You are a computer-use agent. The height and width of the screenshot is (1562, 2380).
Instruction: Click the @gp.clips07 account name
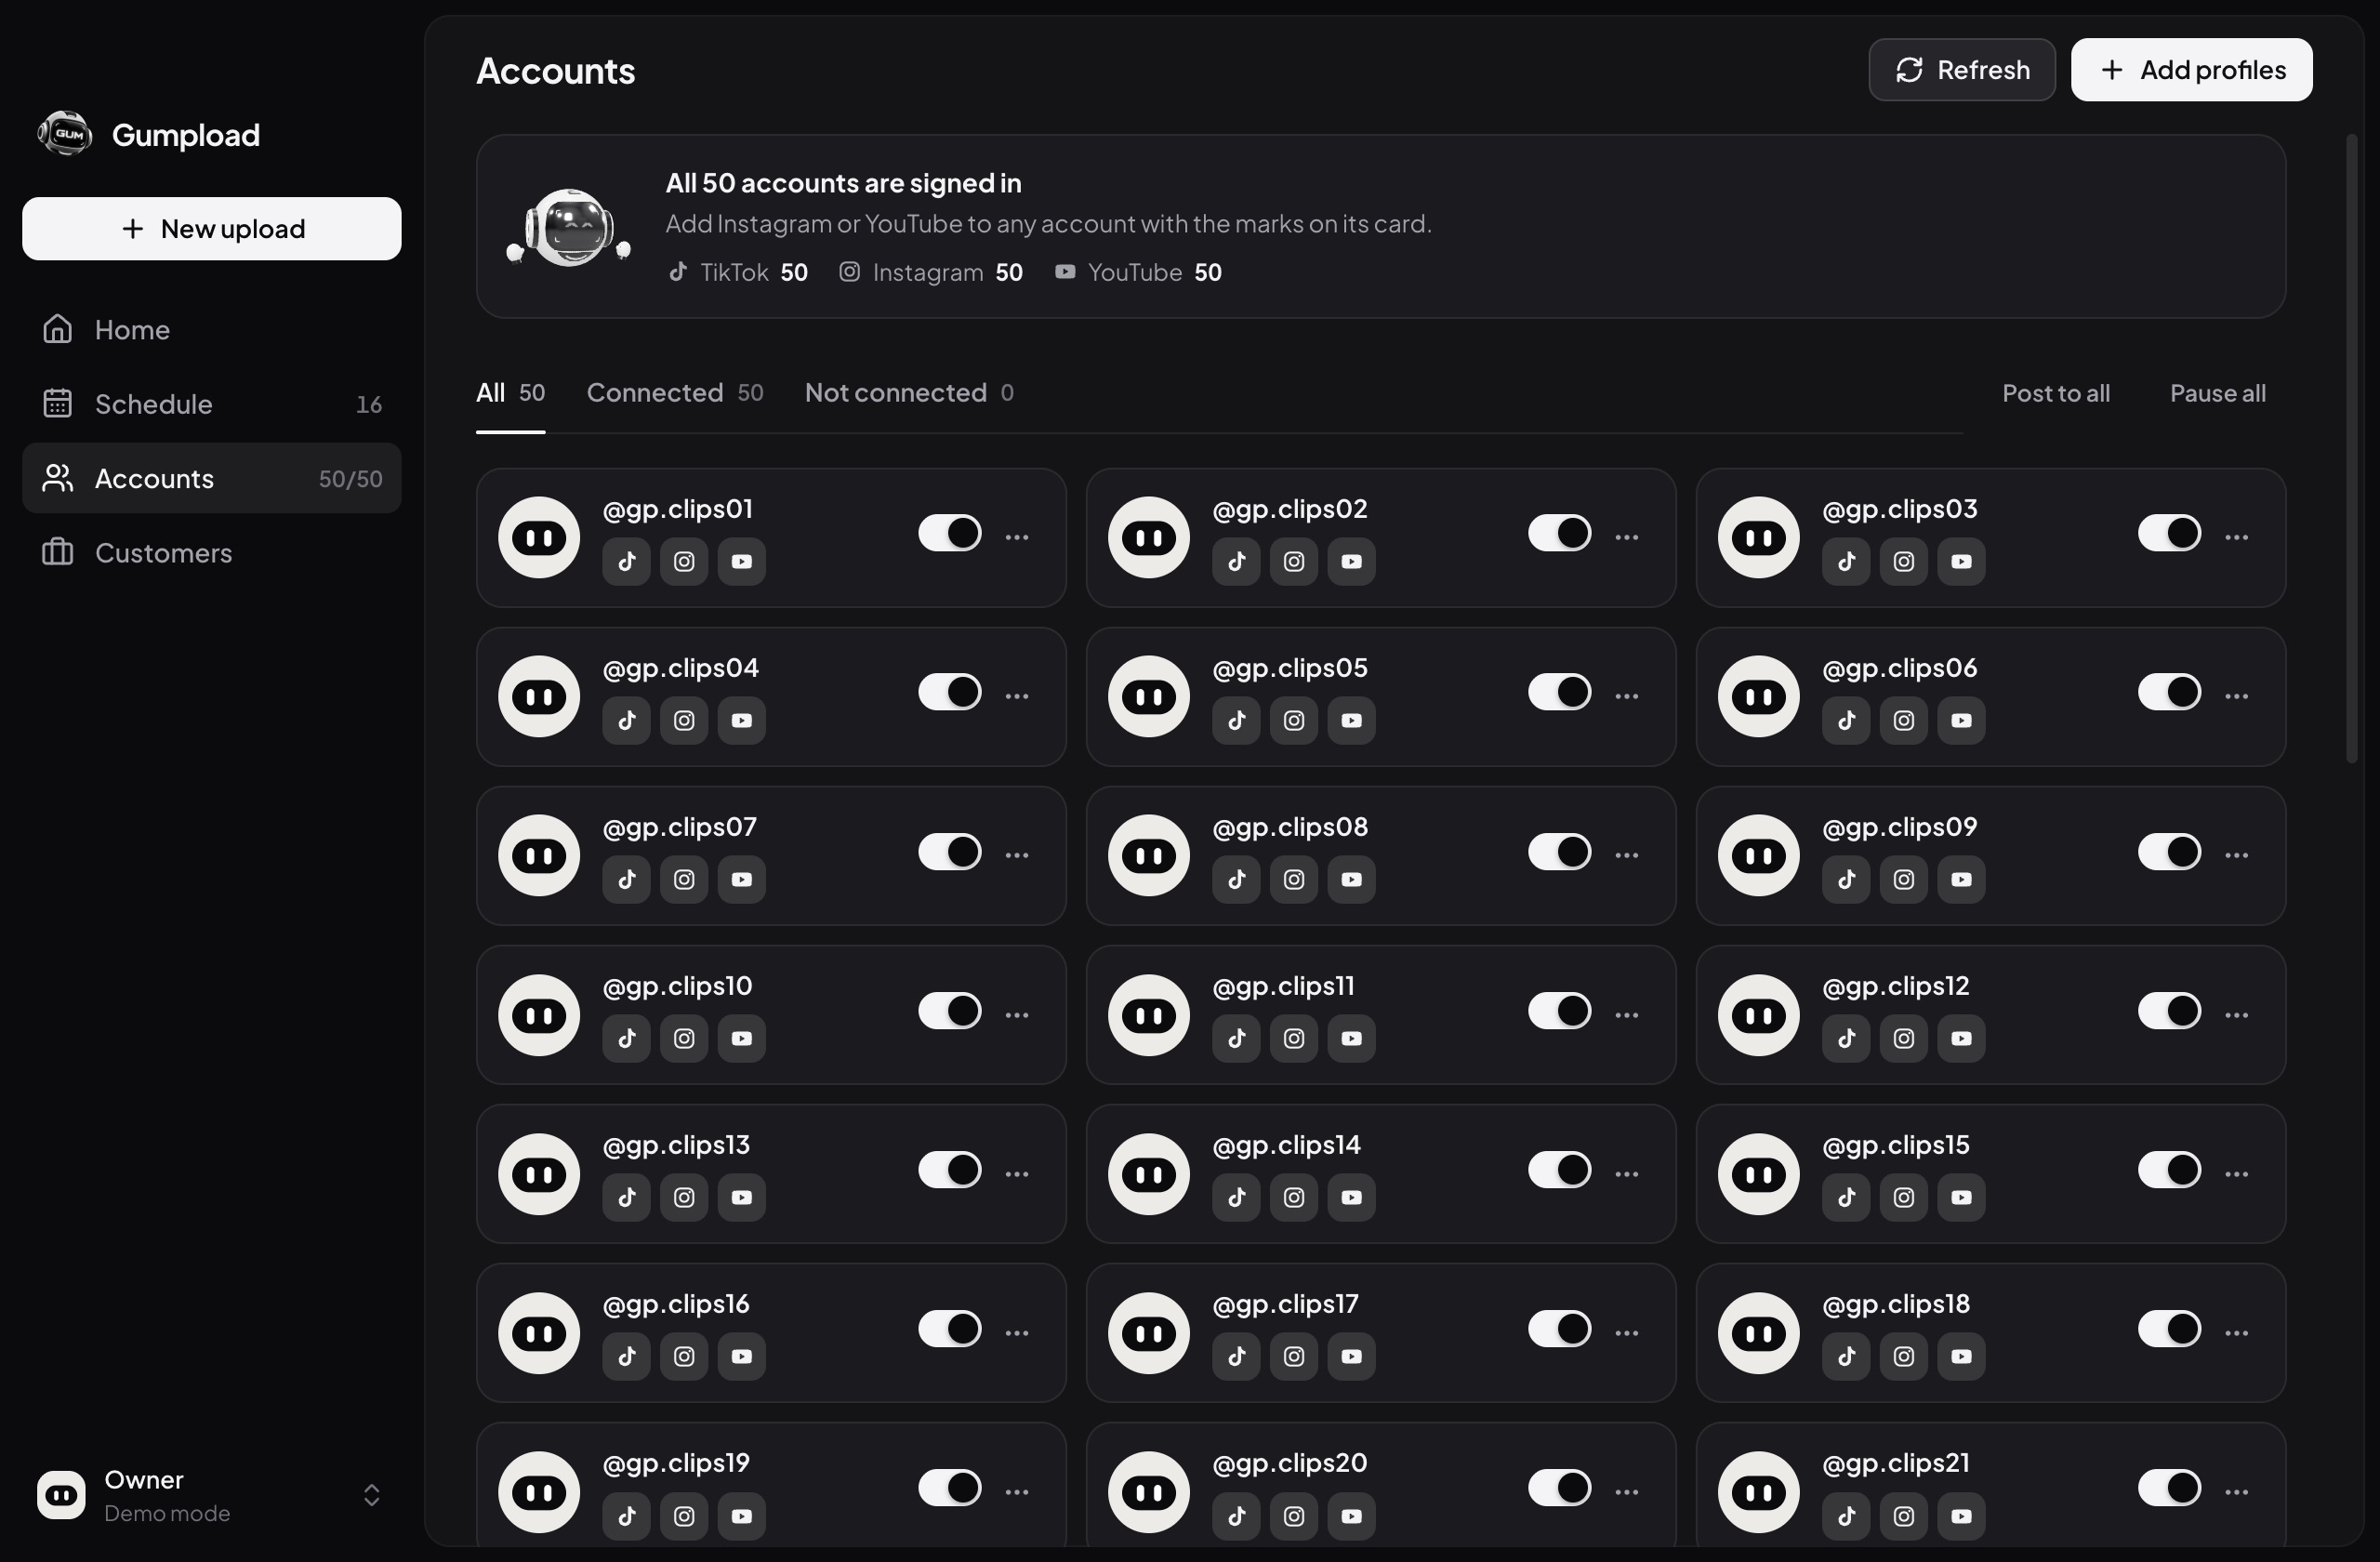680,827
